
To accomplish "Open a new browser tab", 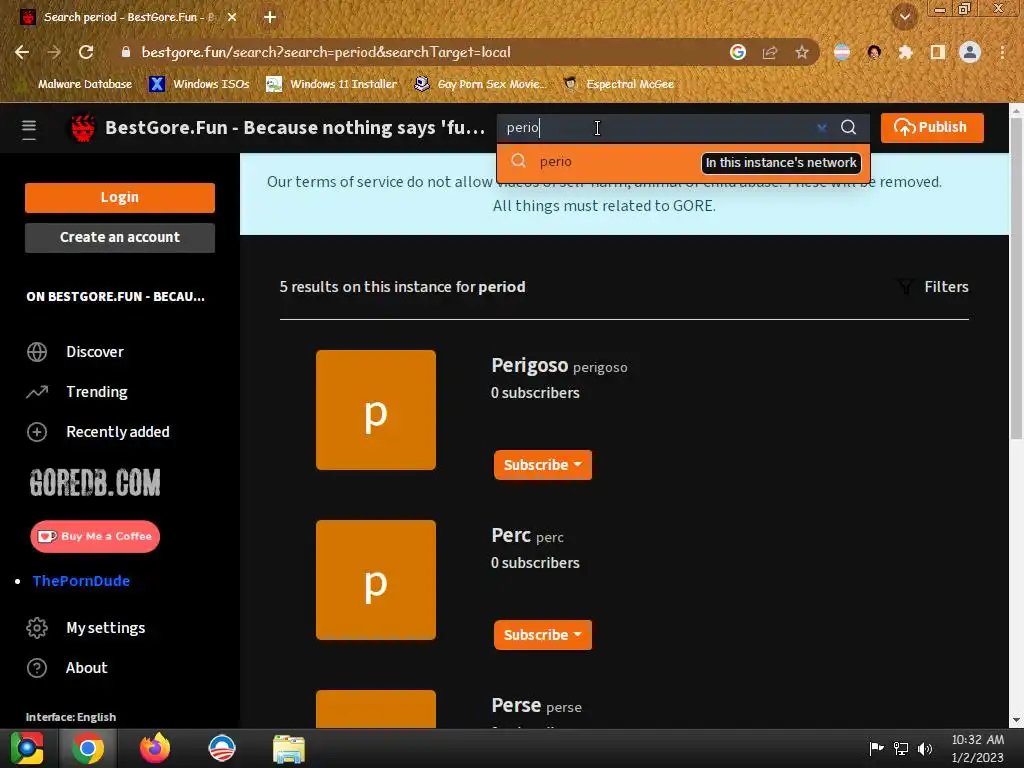I will 270,17.
